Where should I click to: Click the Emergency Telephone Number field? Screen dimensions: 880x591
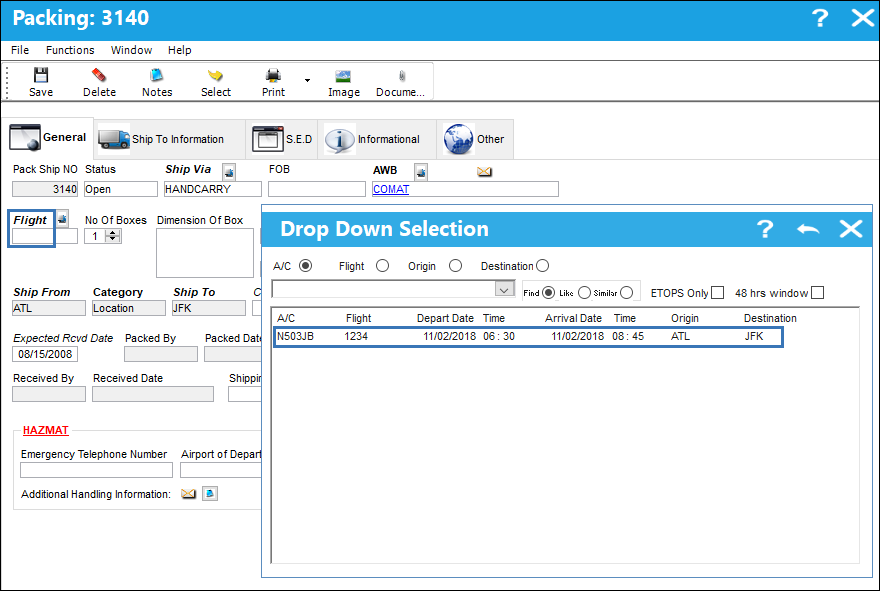(x=97, y=470)
